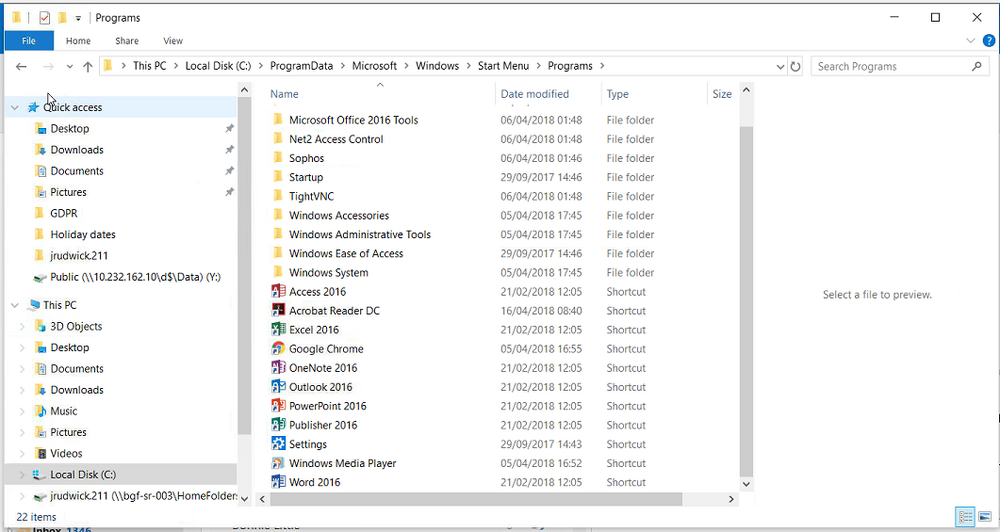
Task: Open the Share ribbon tab
Action: pyautogui.click(x=127, y=41)
